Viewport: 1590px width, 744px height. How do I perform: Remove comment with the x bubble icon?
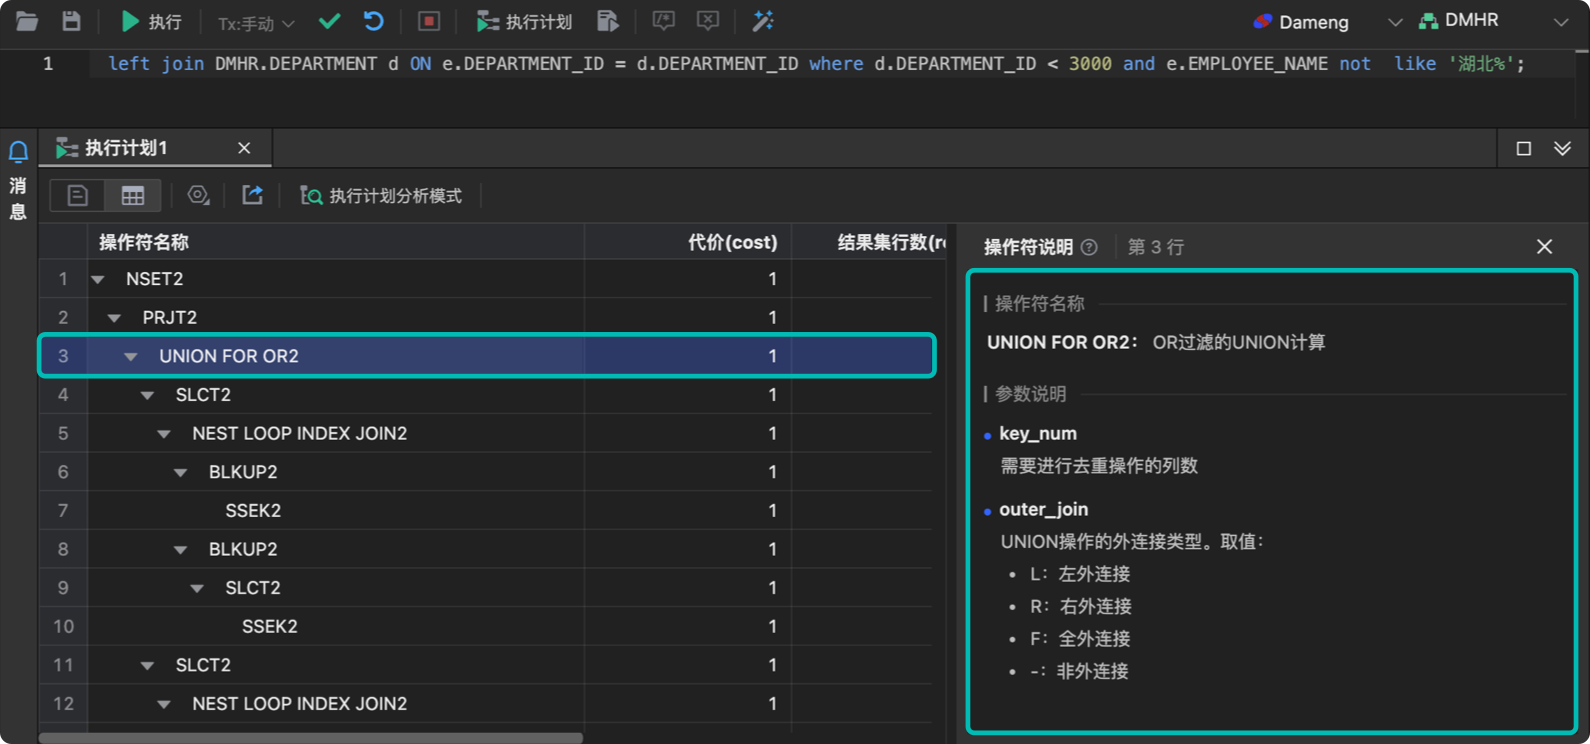[707, 21]
